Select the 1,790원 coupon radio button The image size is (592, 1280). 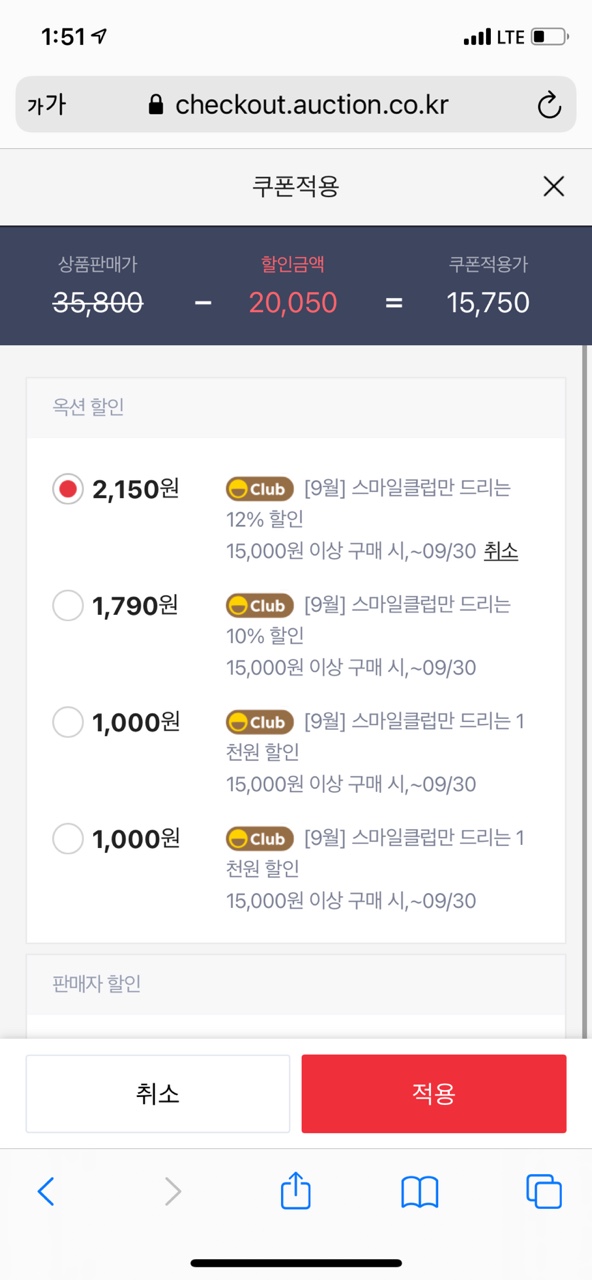click(x=68, y=605)
